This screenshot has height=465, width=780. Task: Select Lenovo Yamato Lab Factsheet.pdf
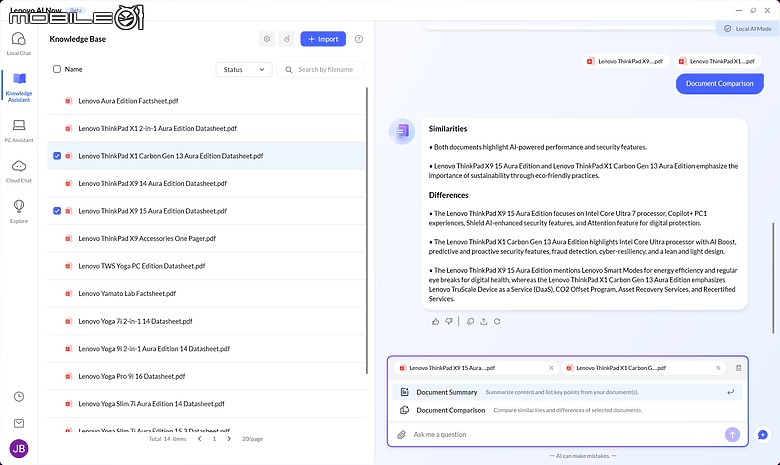click(x=206, y=293)
